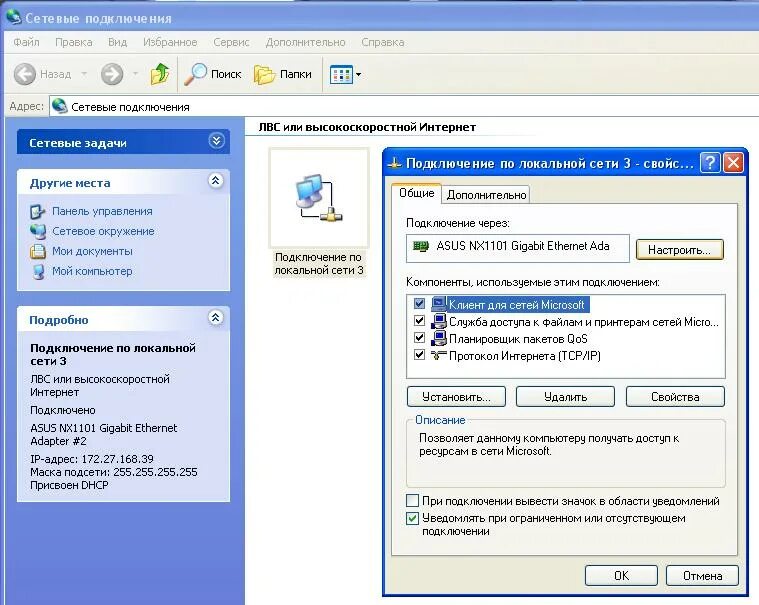Click the Сетевые подключения address field
Viewport: 759px width, 605px height.
(x=404, y=106)
